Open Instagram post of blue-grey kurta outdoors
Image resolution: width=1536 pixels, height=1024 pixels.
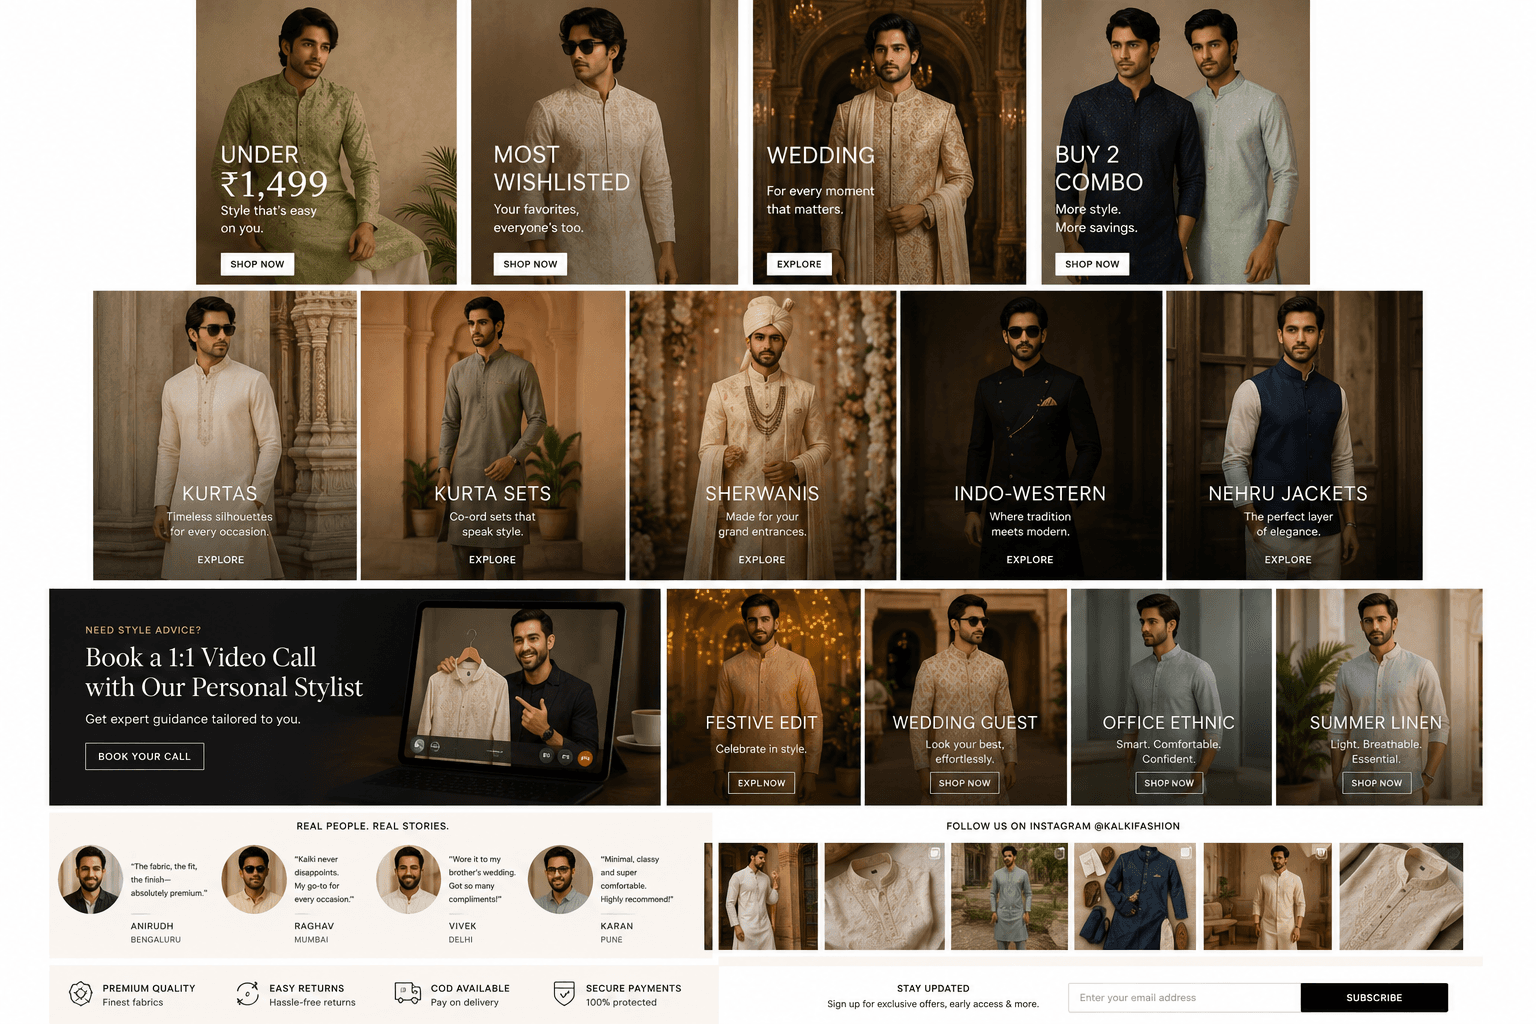pyautogui.click(x=1009, y=896)
